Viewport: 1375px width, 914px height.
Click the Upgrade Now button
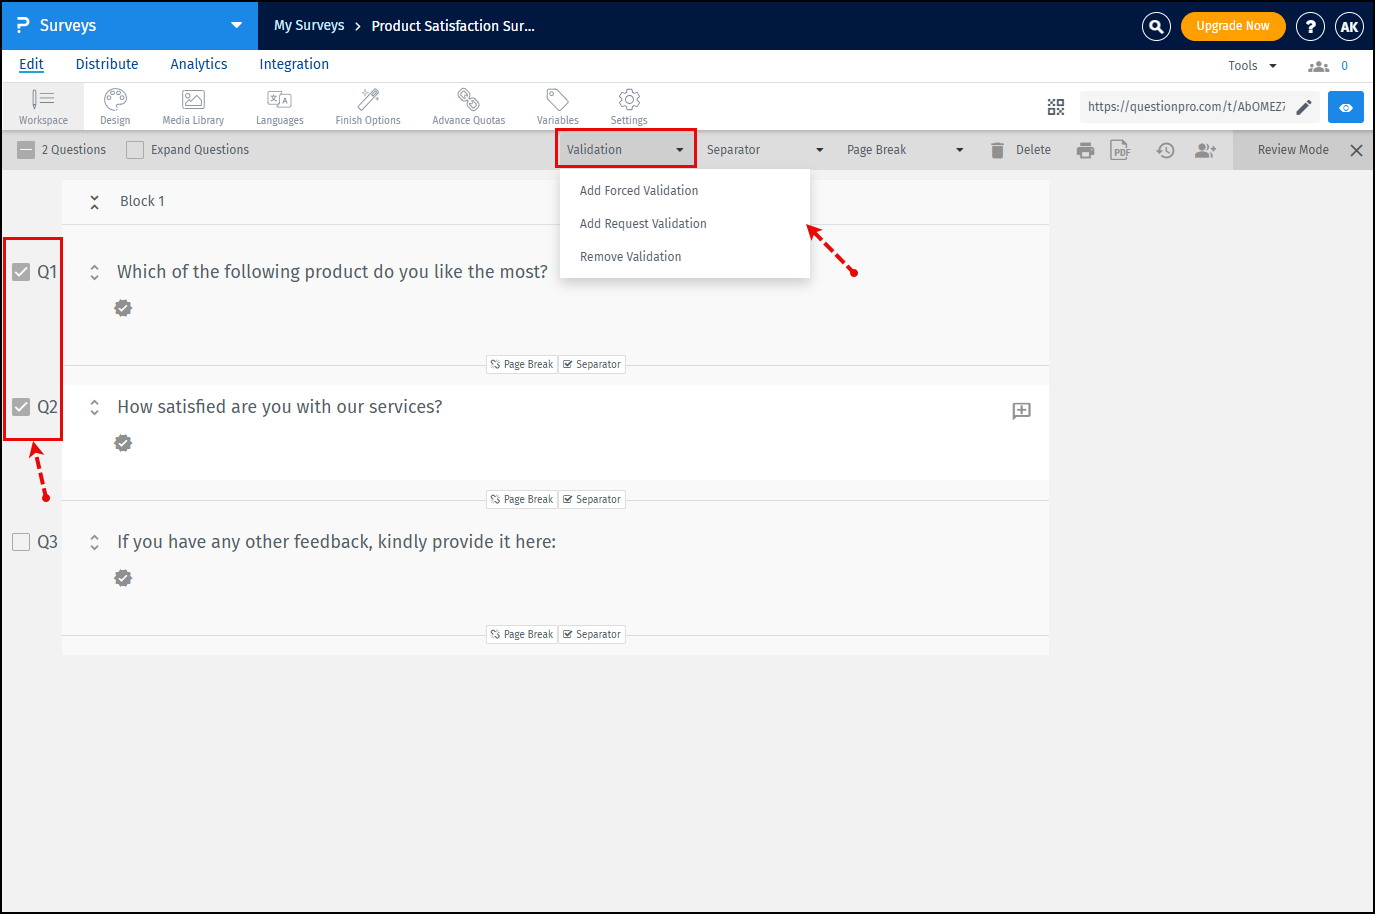click(x=1232, y=26)
